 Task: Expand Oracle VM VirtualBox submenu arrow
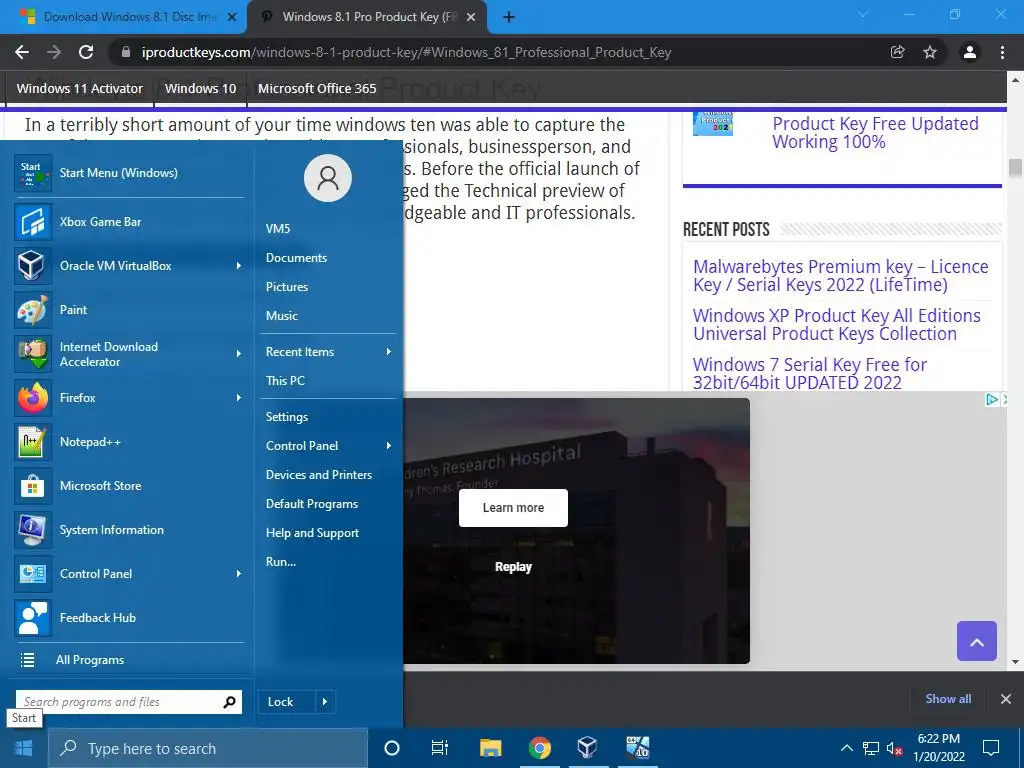click(238, 266)
